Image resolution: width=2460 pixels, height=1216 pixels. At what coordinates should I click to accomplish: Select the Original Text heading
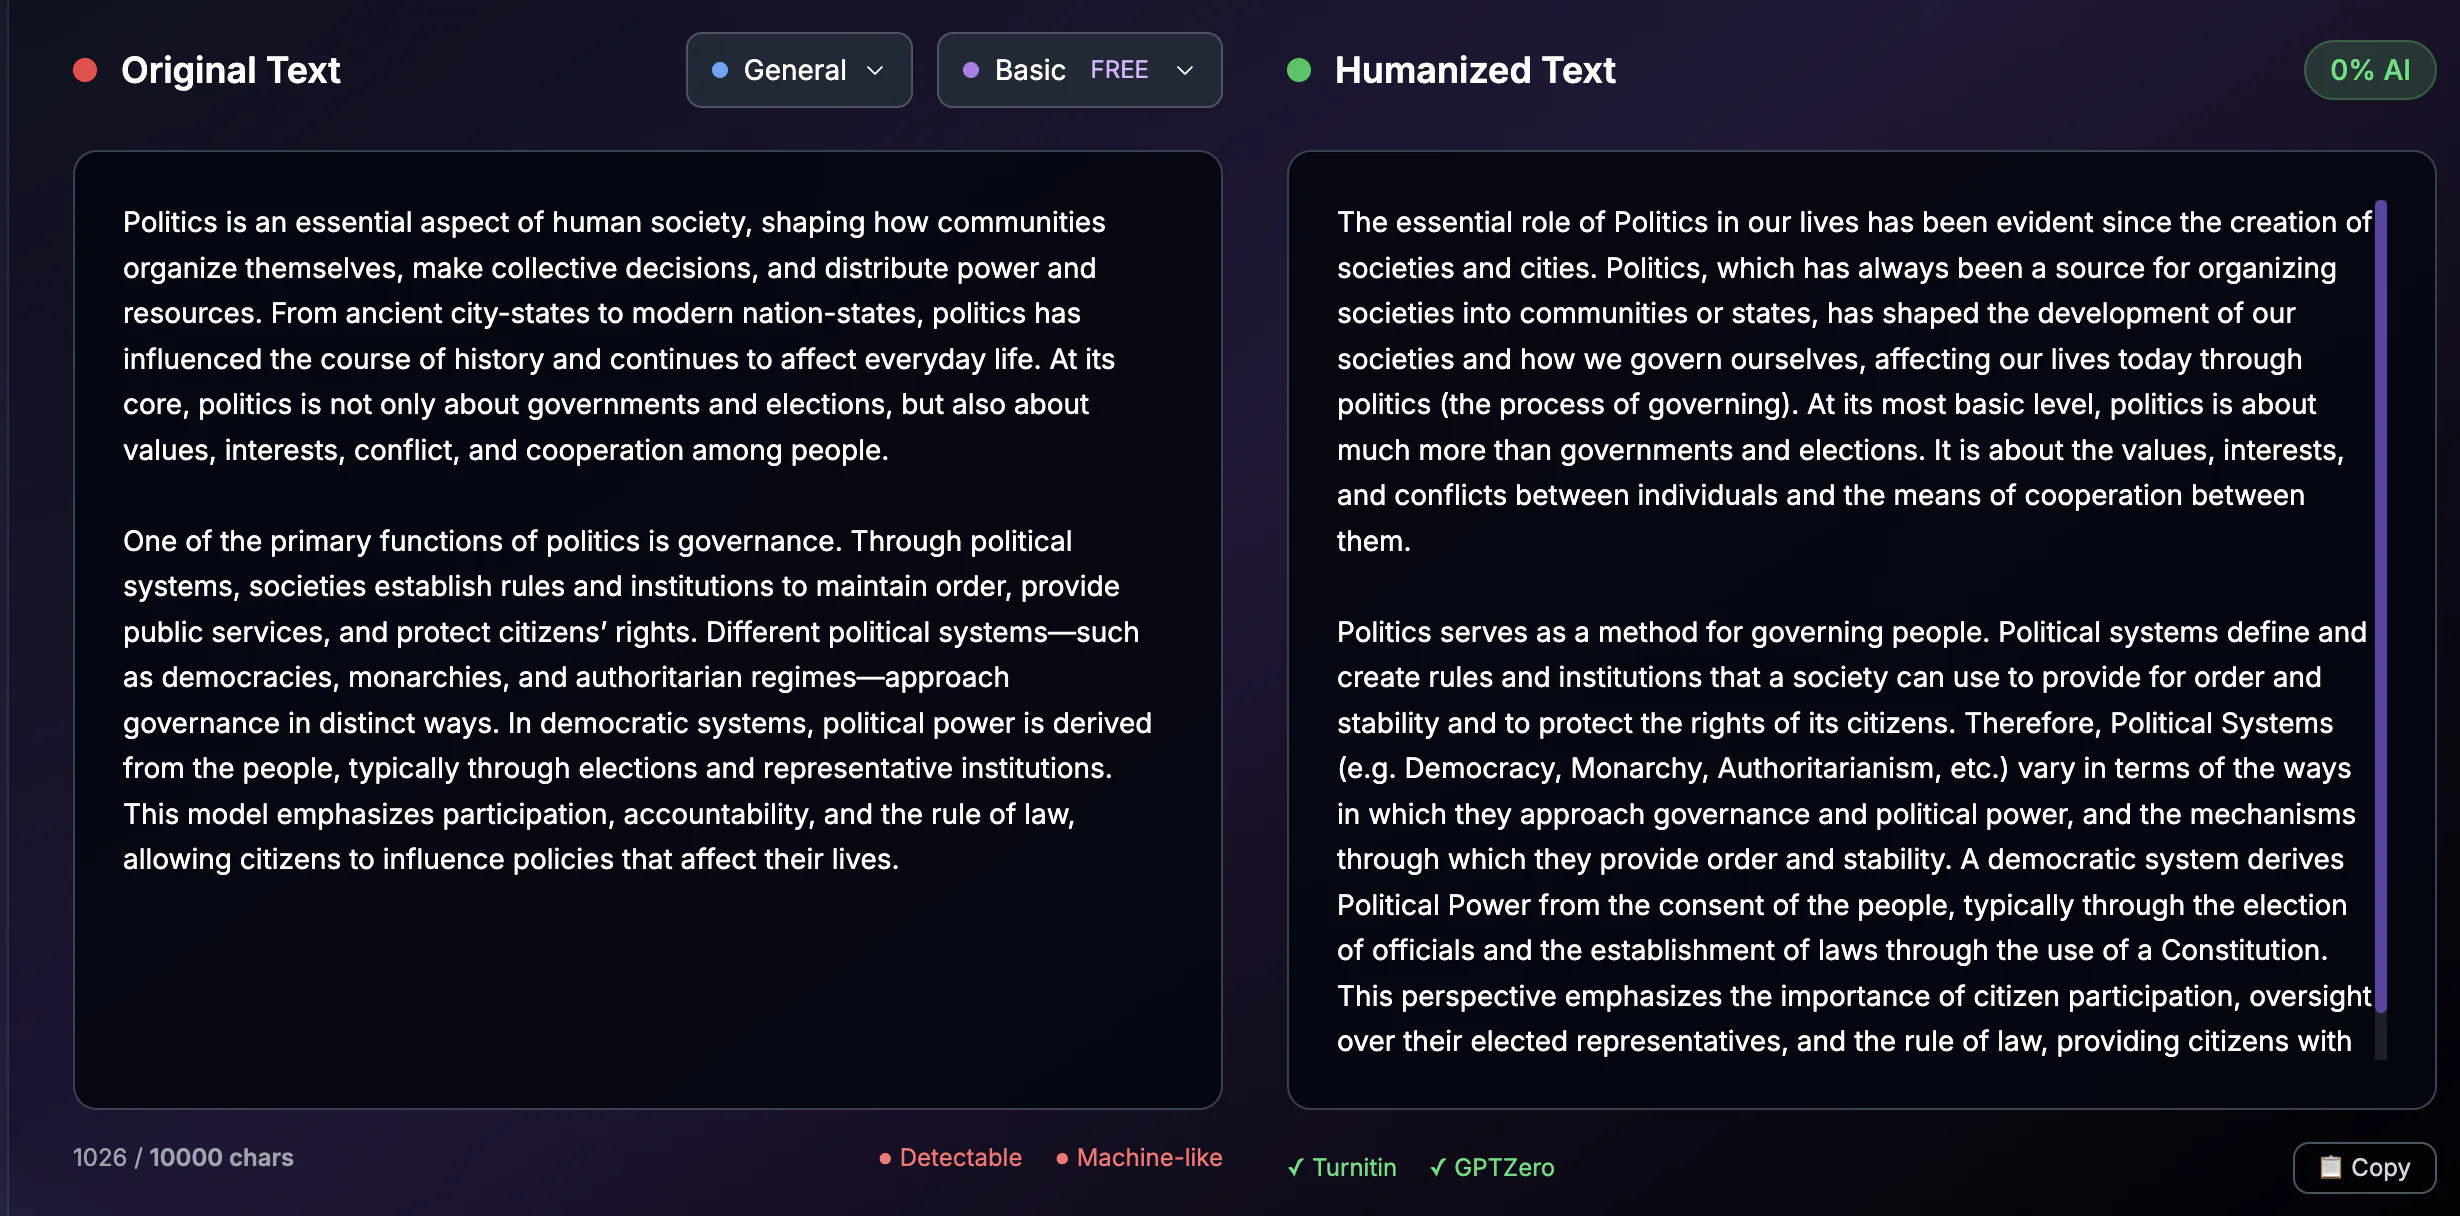(x=231, y=70)
